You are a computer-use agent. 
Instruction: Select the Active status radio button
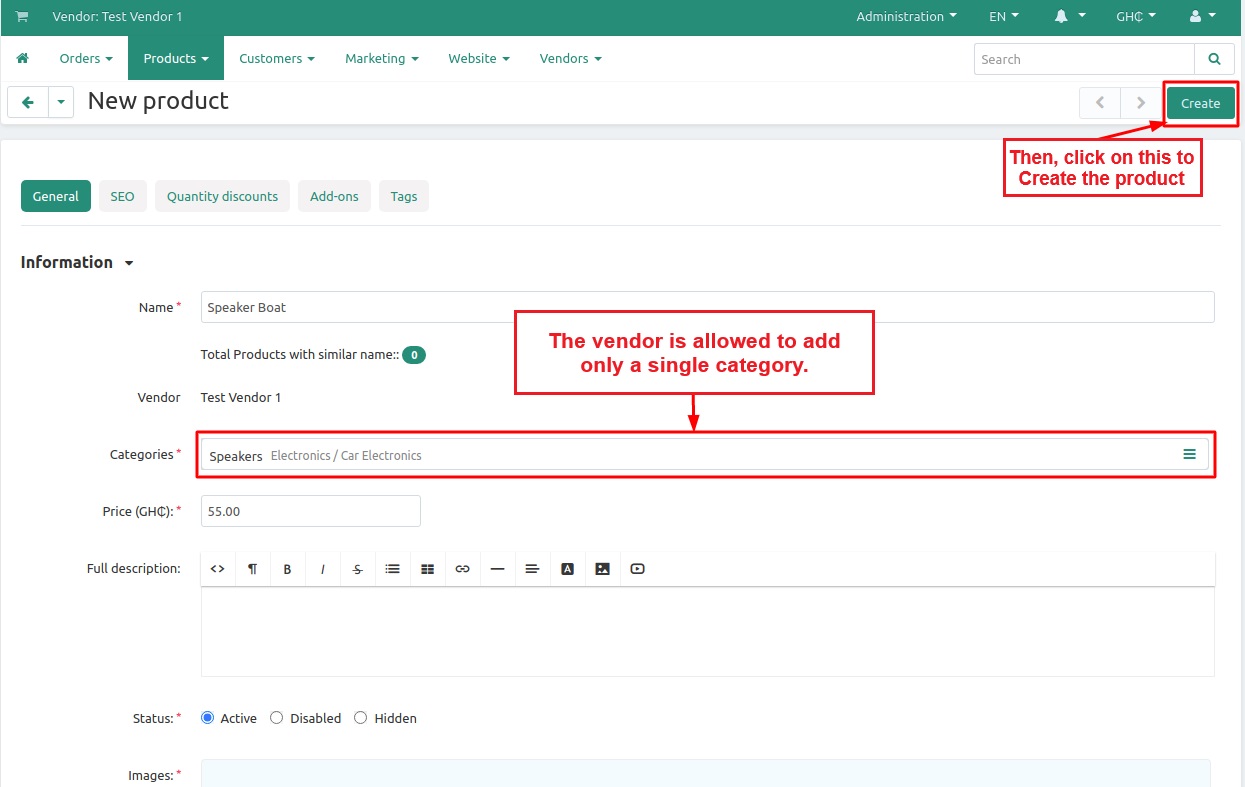[x=208, y=718]
